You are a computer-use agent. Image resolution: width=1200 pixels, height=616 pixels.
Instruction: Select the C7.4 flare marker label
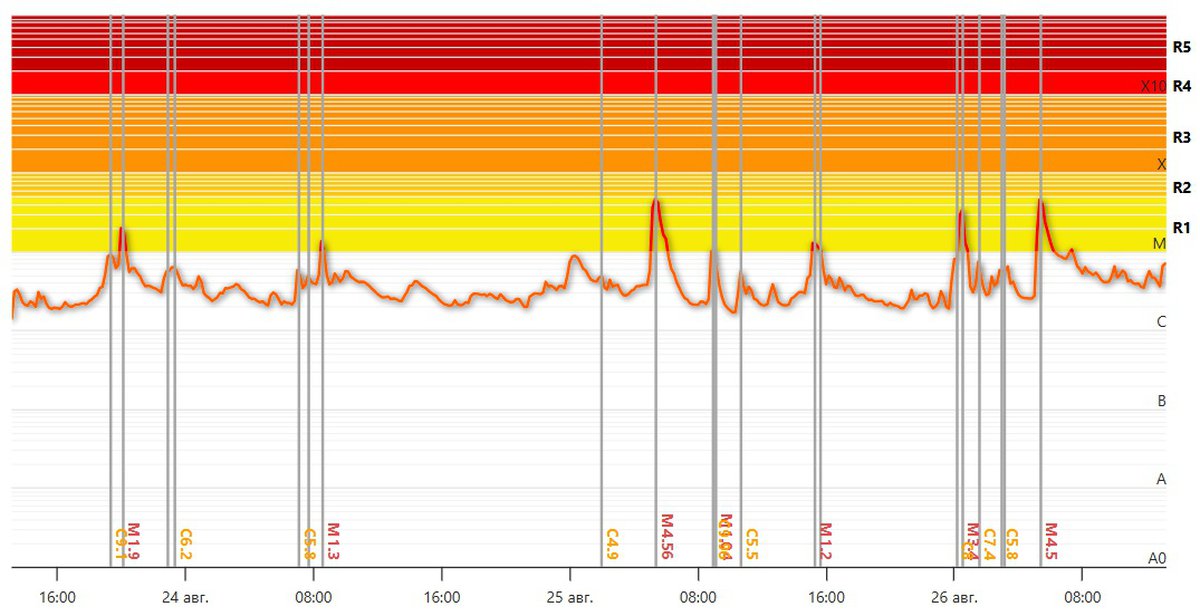click(x=990, y=543)
